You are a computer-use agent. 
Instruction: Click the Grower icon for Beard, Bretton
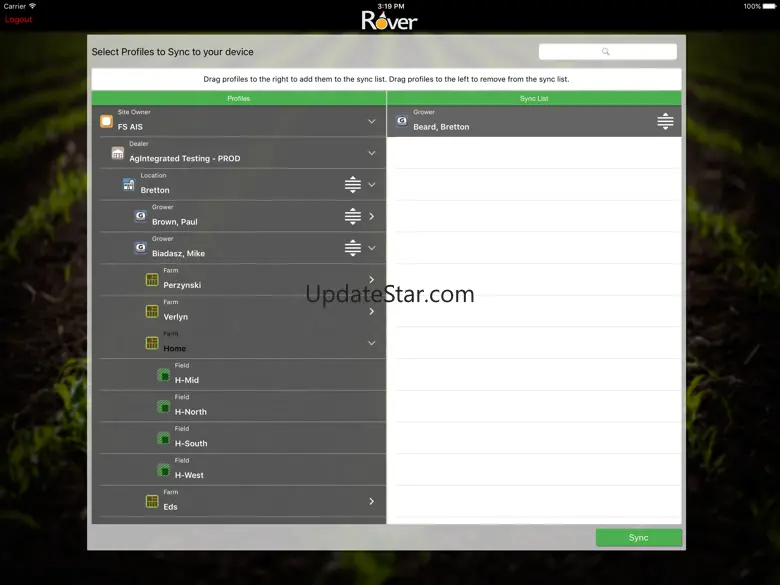[x=402, y=121]
